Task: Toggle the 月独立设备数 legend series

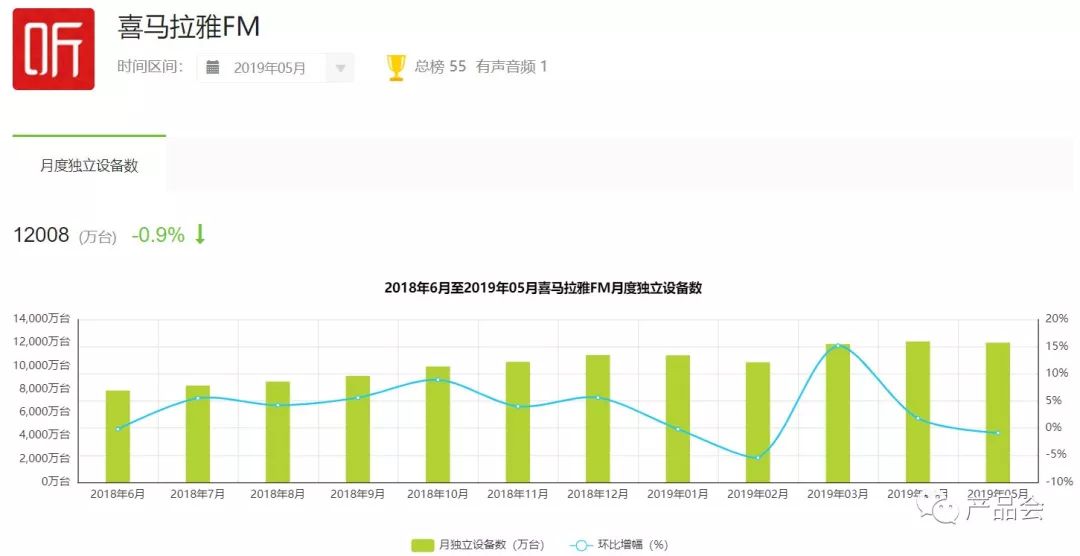Action: (478, 545)
